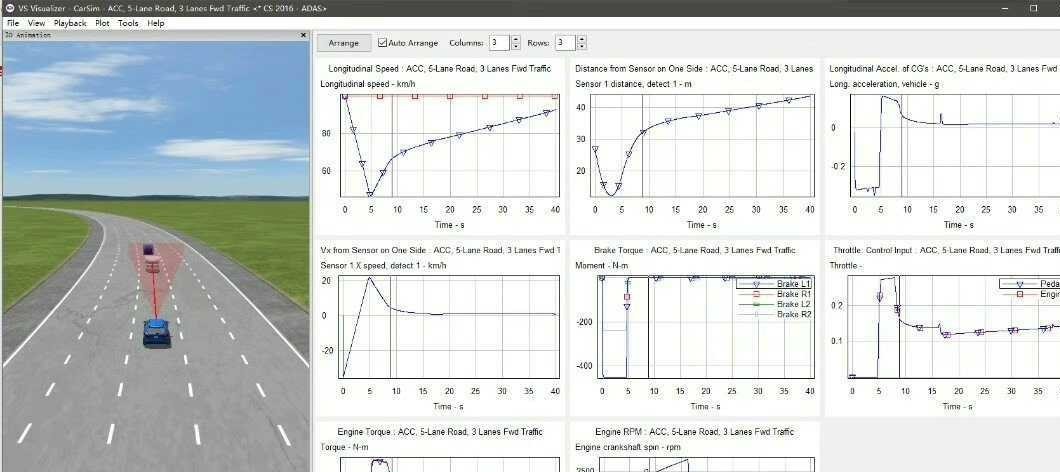
Task: Open the View menu
Action: click(x=37, y=23)
